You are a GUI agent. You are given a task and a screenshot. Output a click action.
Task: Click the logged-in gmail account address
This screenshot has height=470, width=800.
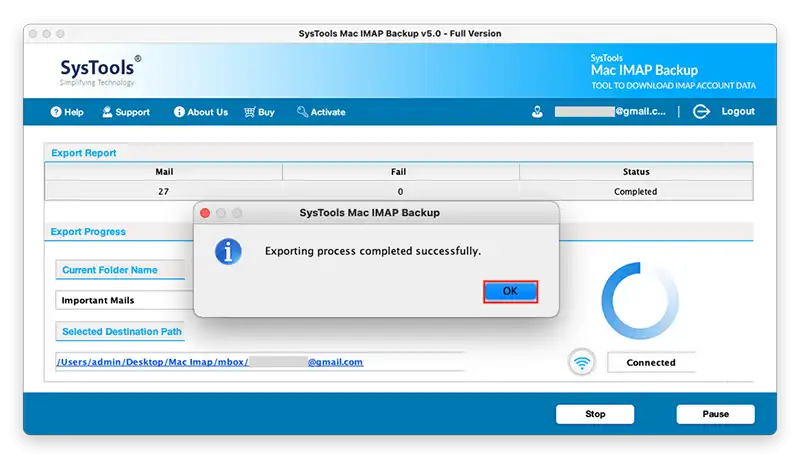610,111
